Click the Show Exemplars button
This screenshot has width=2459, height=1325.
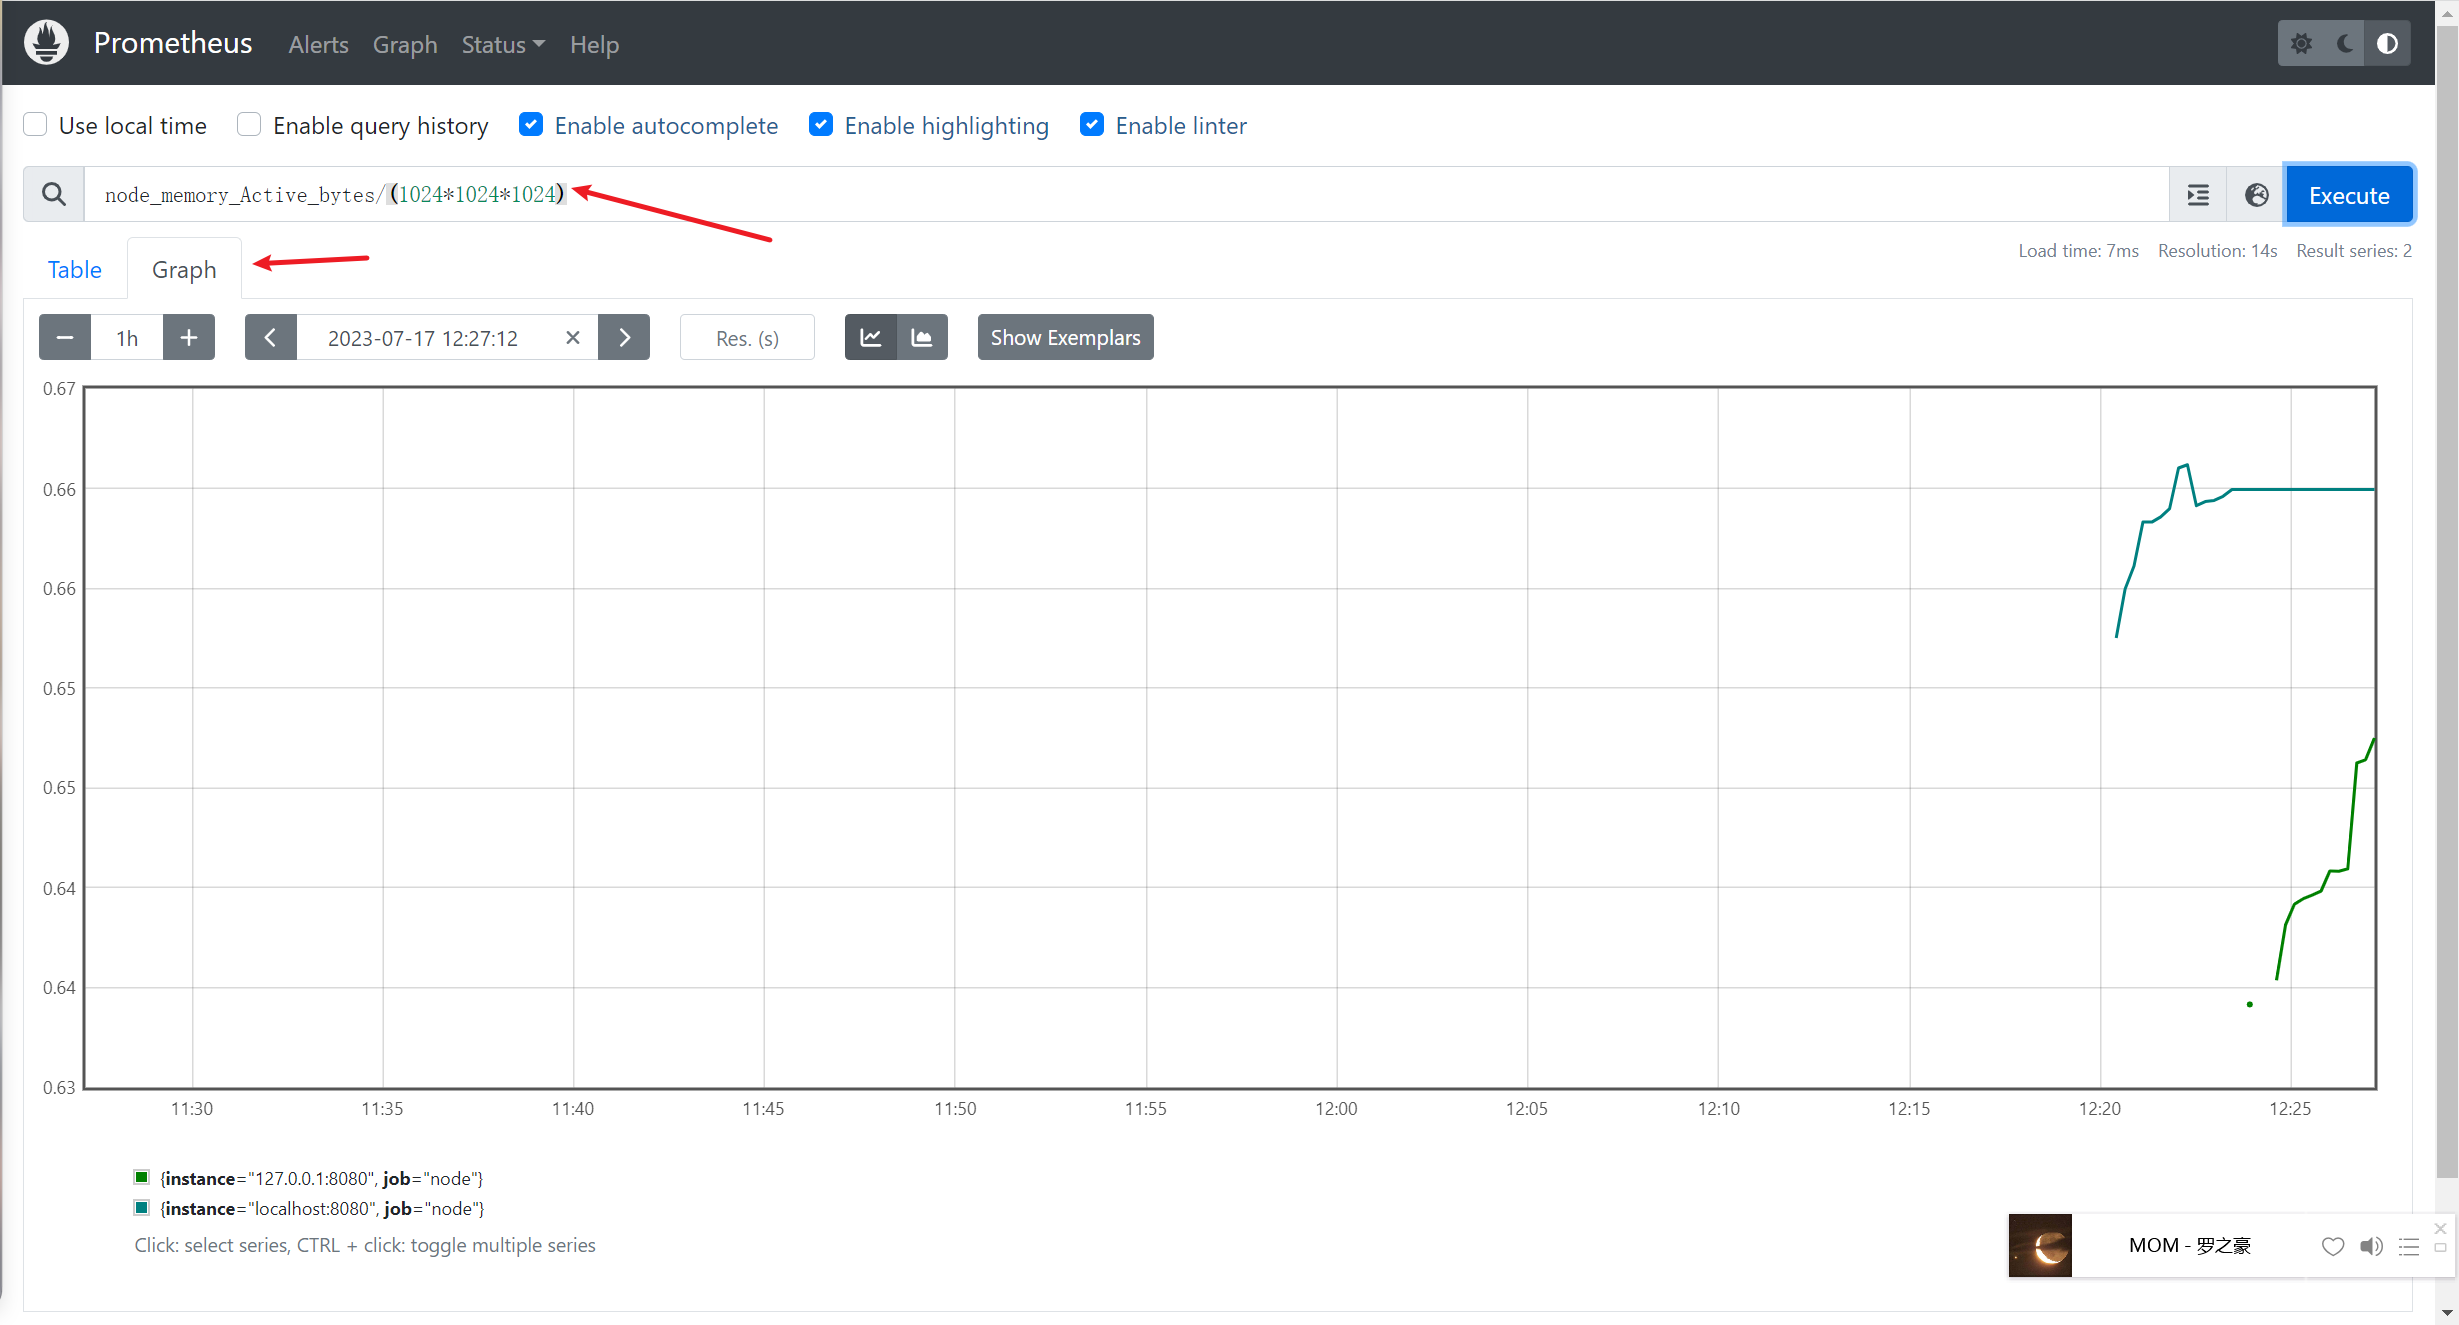(x=1065, y=338)
